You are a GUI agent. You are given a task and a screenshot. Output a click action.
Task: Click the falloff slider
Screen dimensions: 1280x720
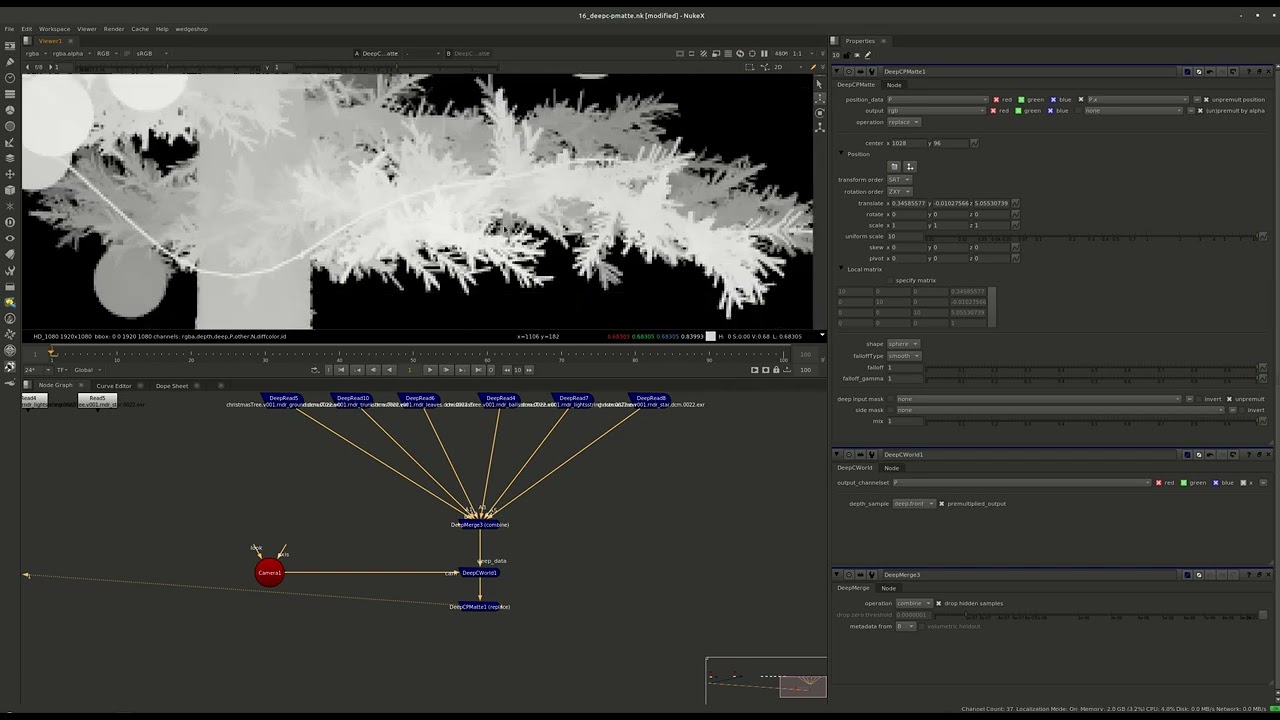pyautogui.click(x=1091, y=367)
